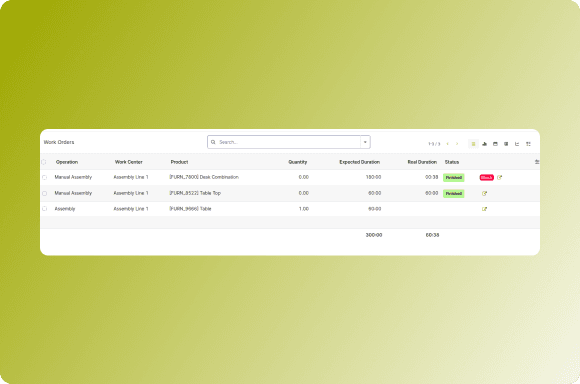
Task: Click the 300:00 expected duration total
Action: point(374,235)
